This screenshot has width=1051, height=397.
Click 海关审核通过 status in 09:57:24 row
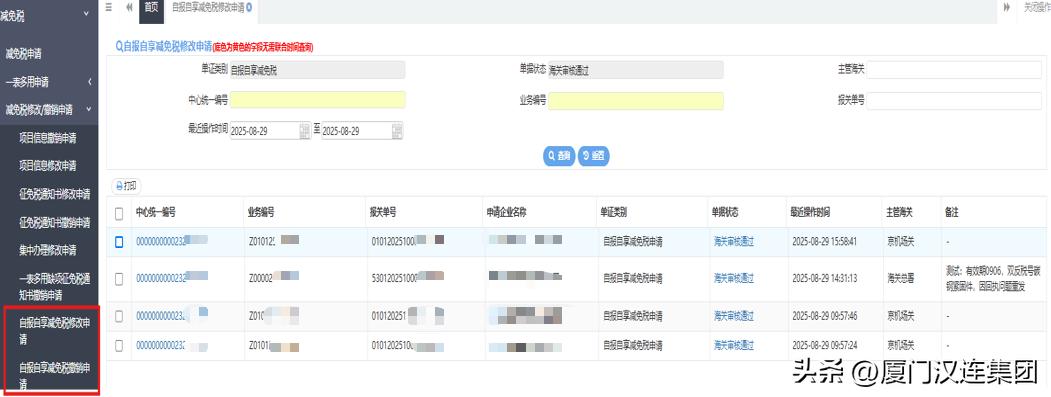pyautogui.click(x=734, y=345)
